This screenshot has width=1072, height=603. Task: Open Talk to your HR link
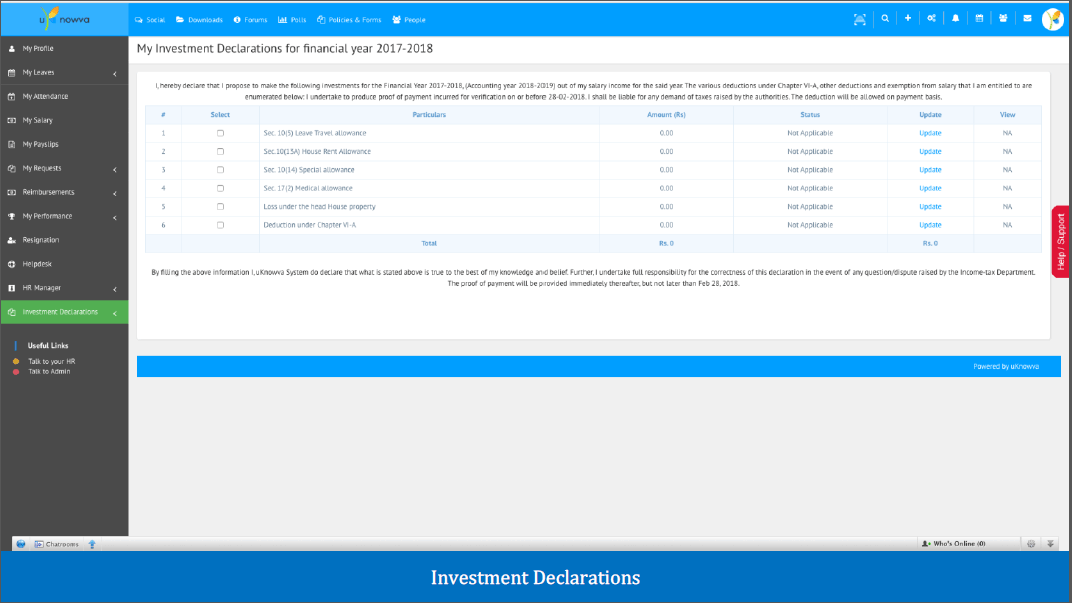(51, 362)
